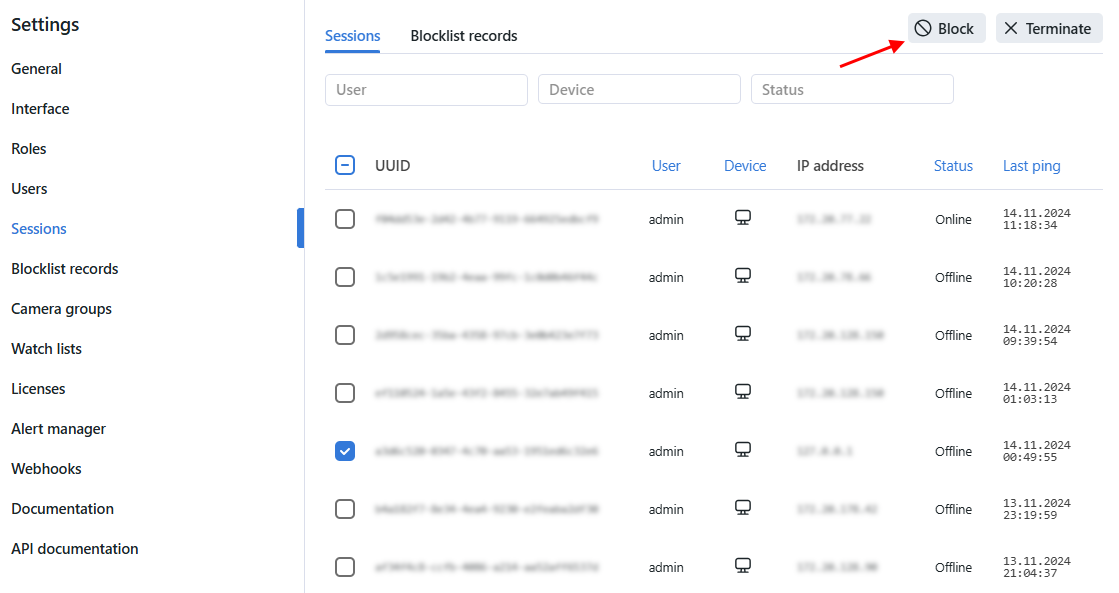The width and height of the screenshot is (1119, 593).
Task: Sort sessions by Last ping column
Action: (1031, 166)
